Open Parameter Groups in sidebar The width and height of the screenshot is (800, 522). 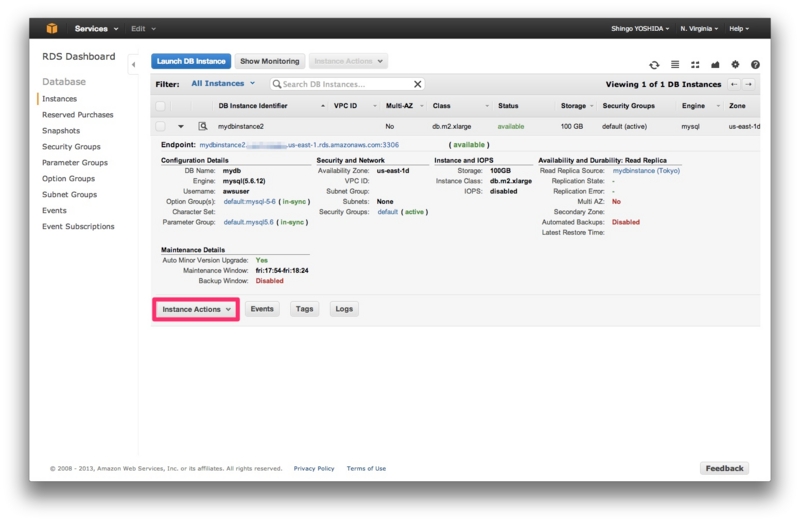click(75, 162)
